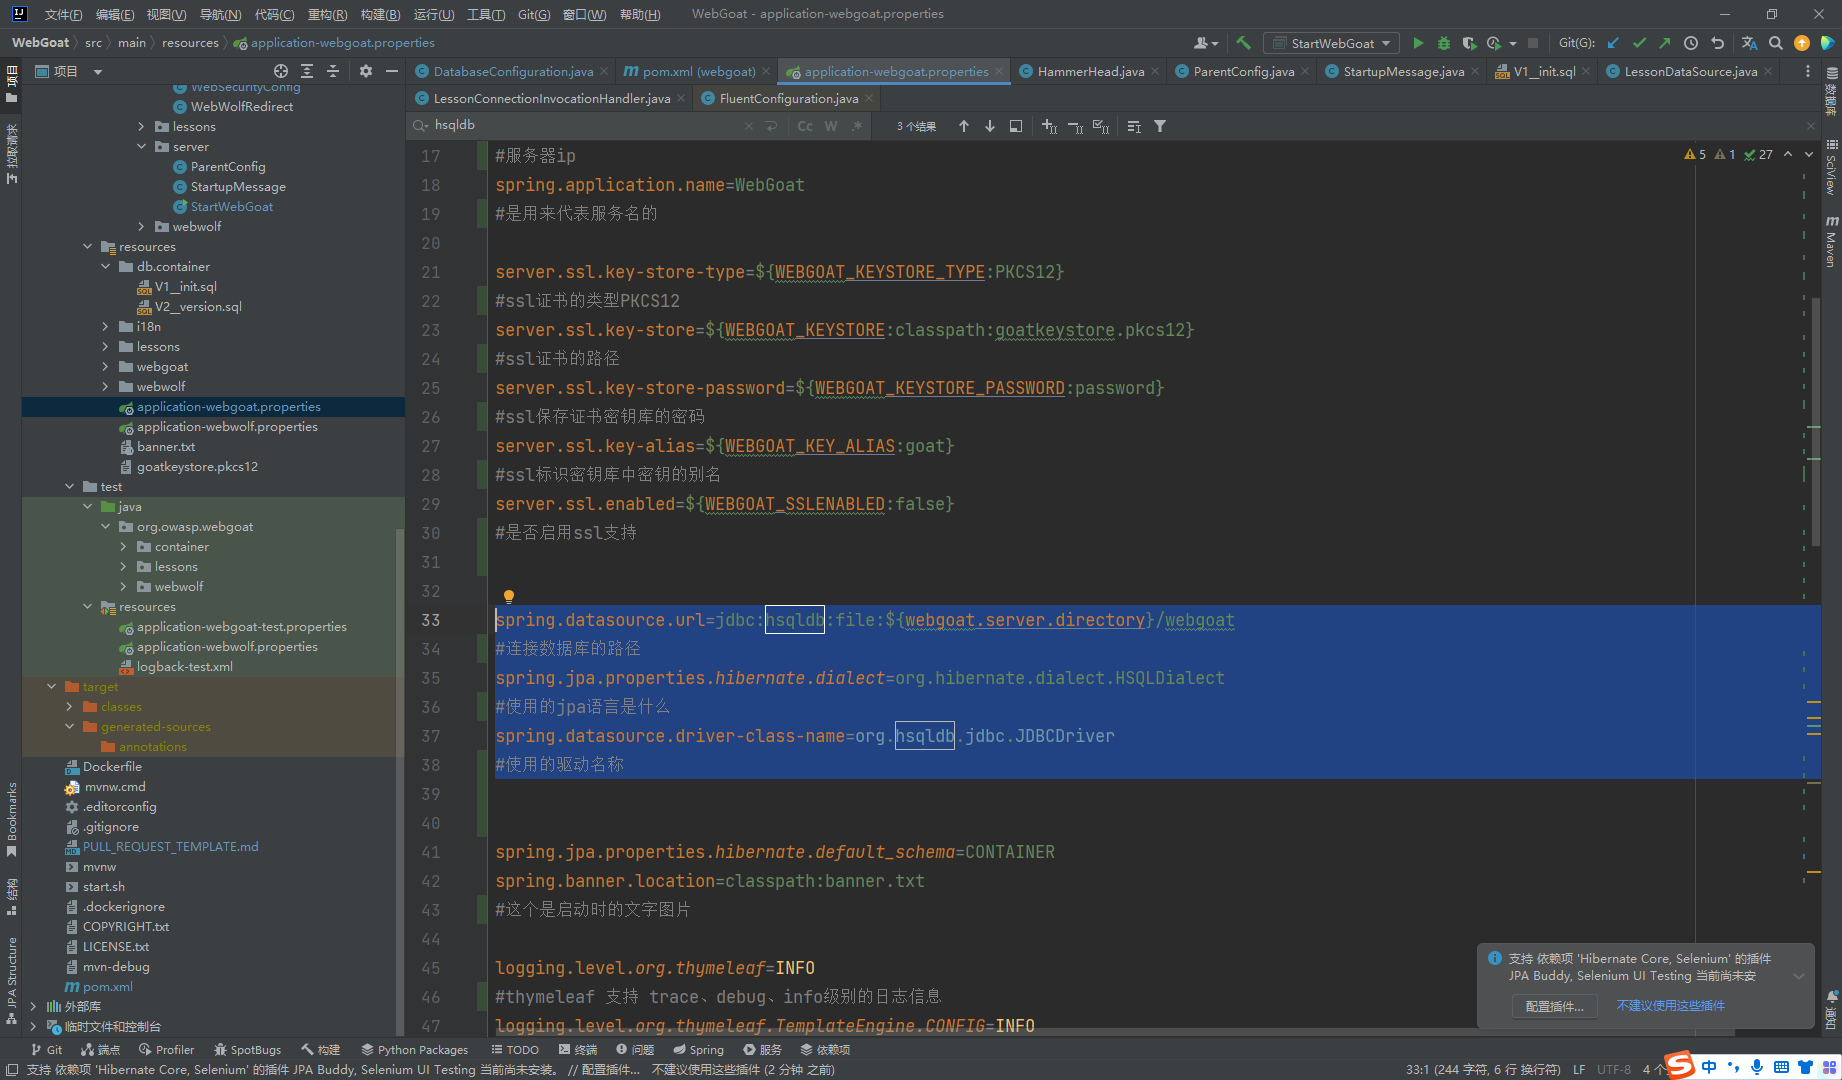This screenshot has height=1080, width=1842.
Task: Toggle select all occurrences icon in search bar
Action: 1101,126
